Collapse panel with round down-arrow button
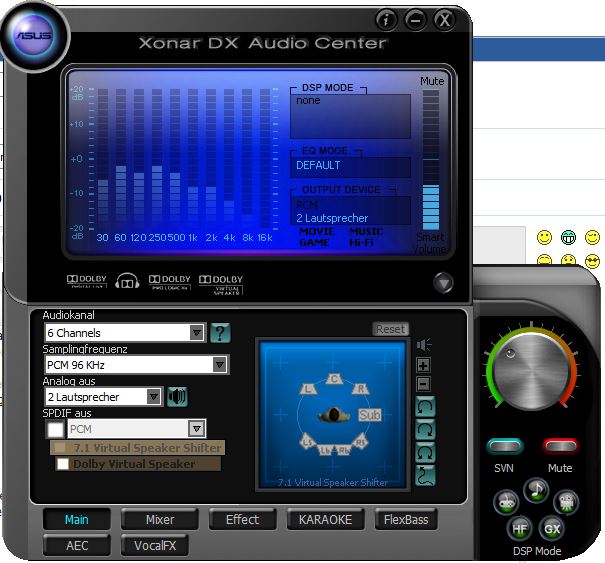This screenshot has width=605, height=563. coord(443,283)
